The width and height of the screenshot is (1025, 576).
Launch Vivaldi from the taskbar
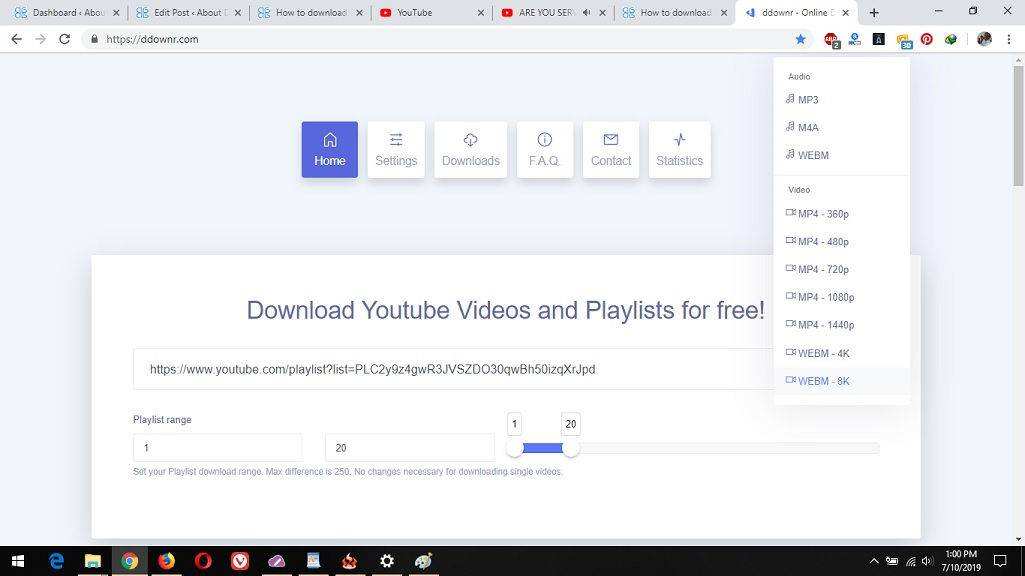(240, 561)
